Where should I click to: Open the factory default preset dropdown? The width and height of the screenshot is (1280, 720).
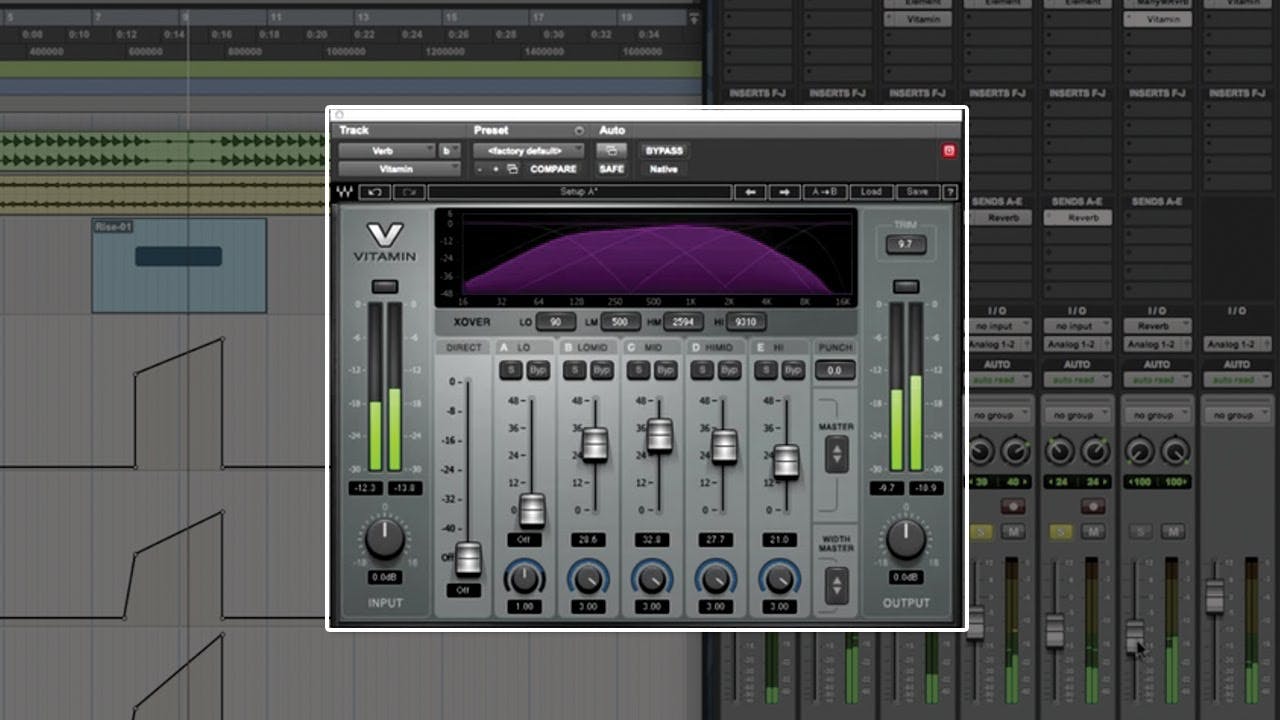pos(529,151)
